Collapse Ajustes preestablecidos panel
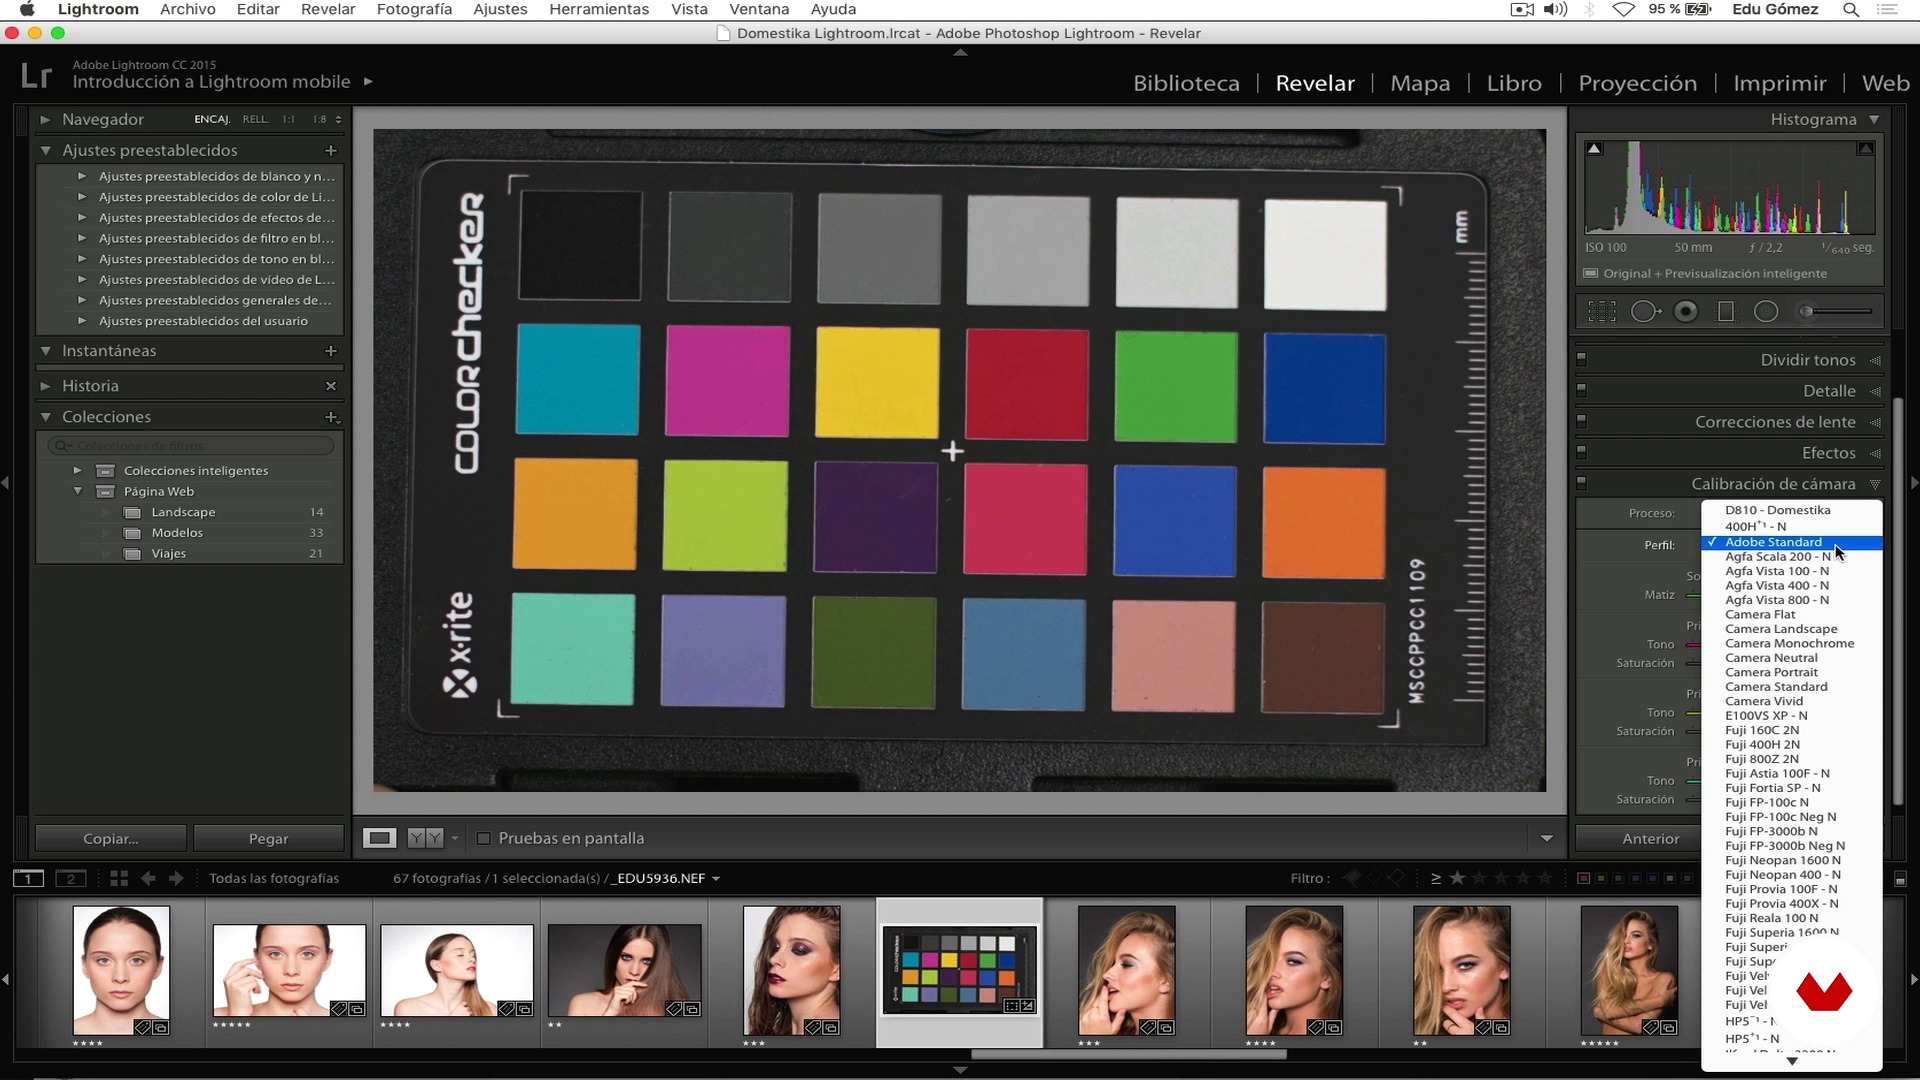Image resolution: width=1920 pixels, height=1080 pixels. pyautogui.click(x=45, y=150)
